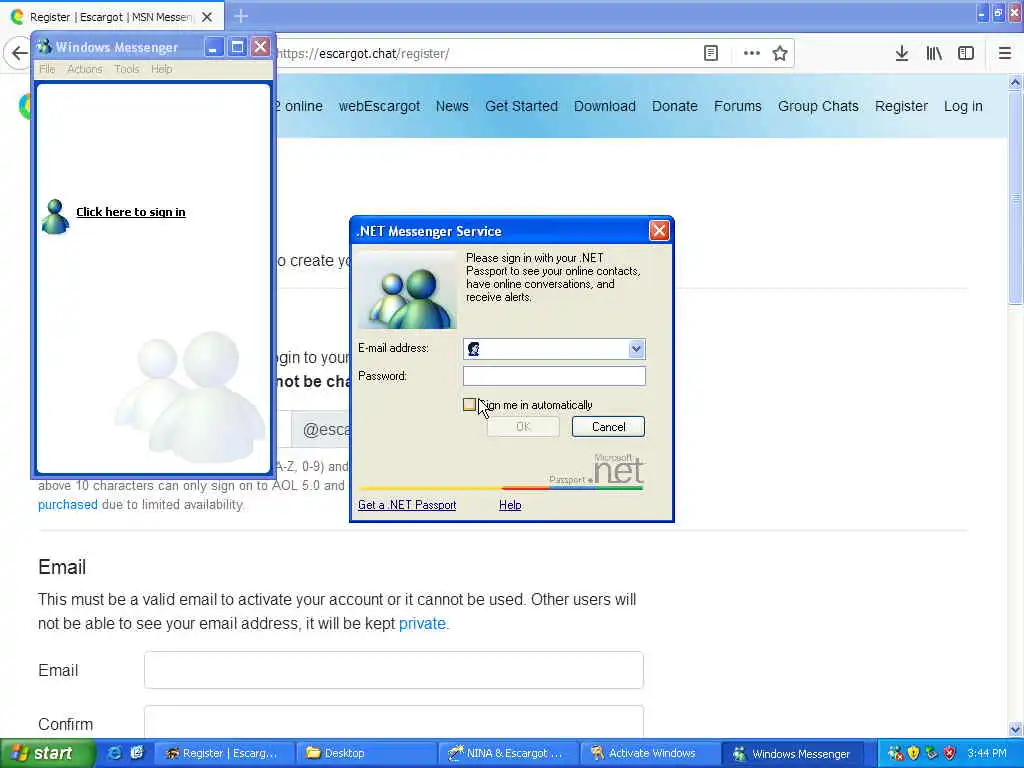Switch to Windows Messenger taskbar button
The width and height of the screenshot is (1024, 768).
coord(792,753)
